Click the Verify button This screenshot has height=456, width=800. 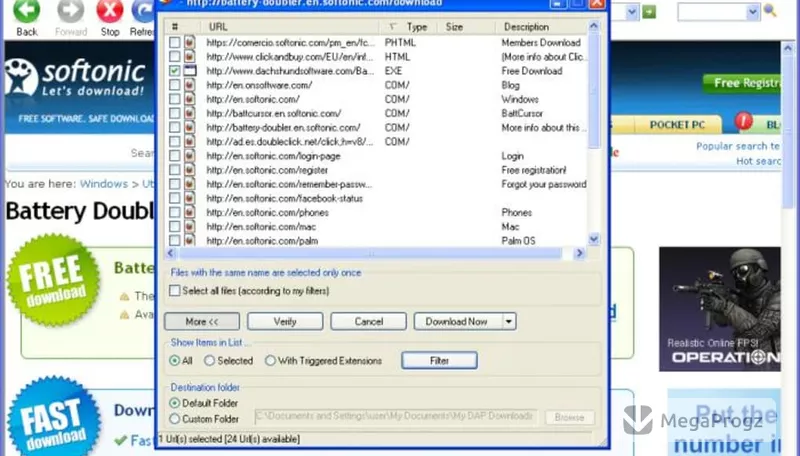coord(285,321)
